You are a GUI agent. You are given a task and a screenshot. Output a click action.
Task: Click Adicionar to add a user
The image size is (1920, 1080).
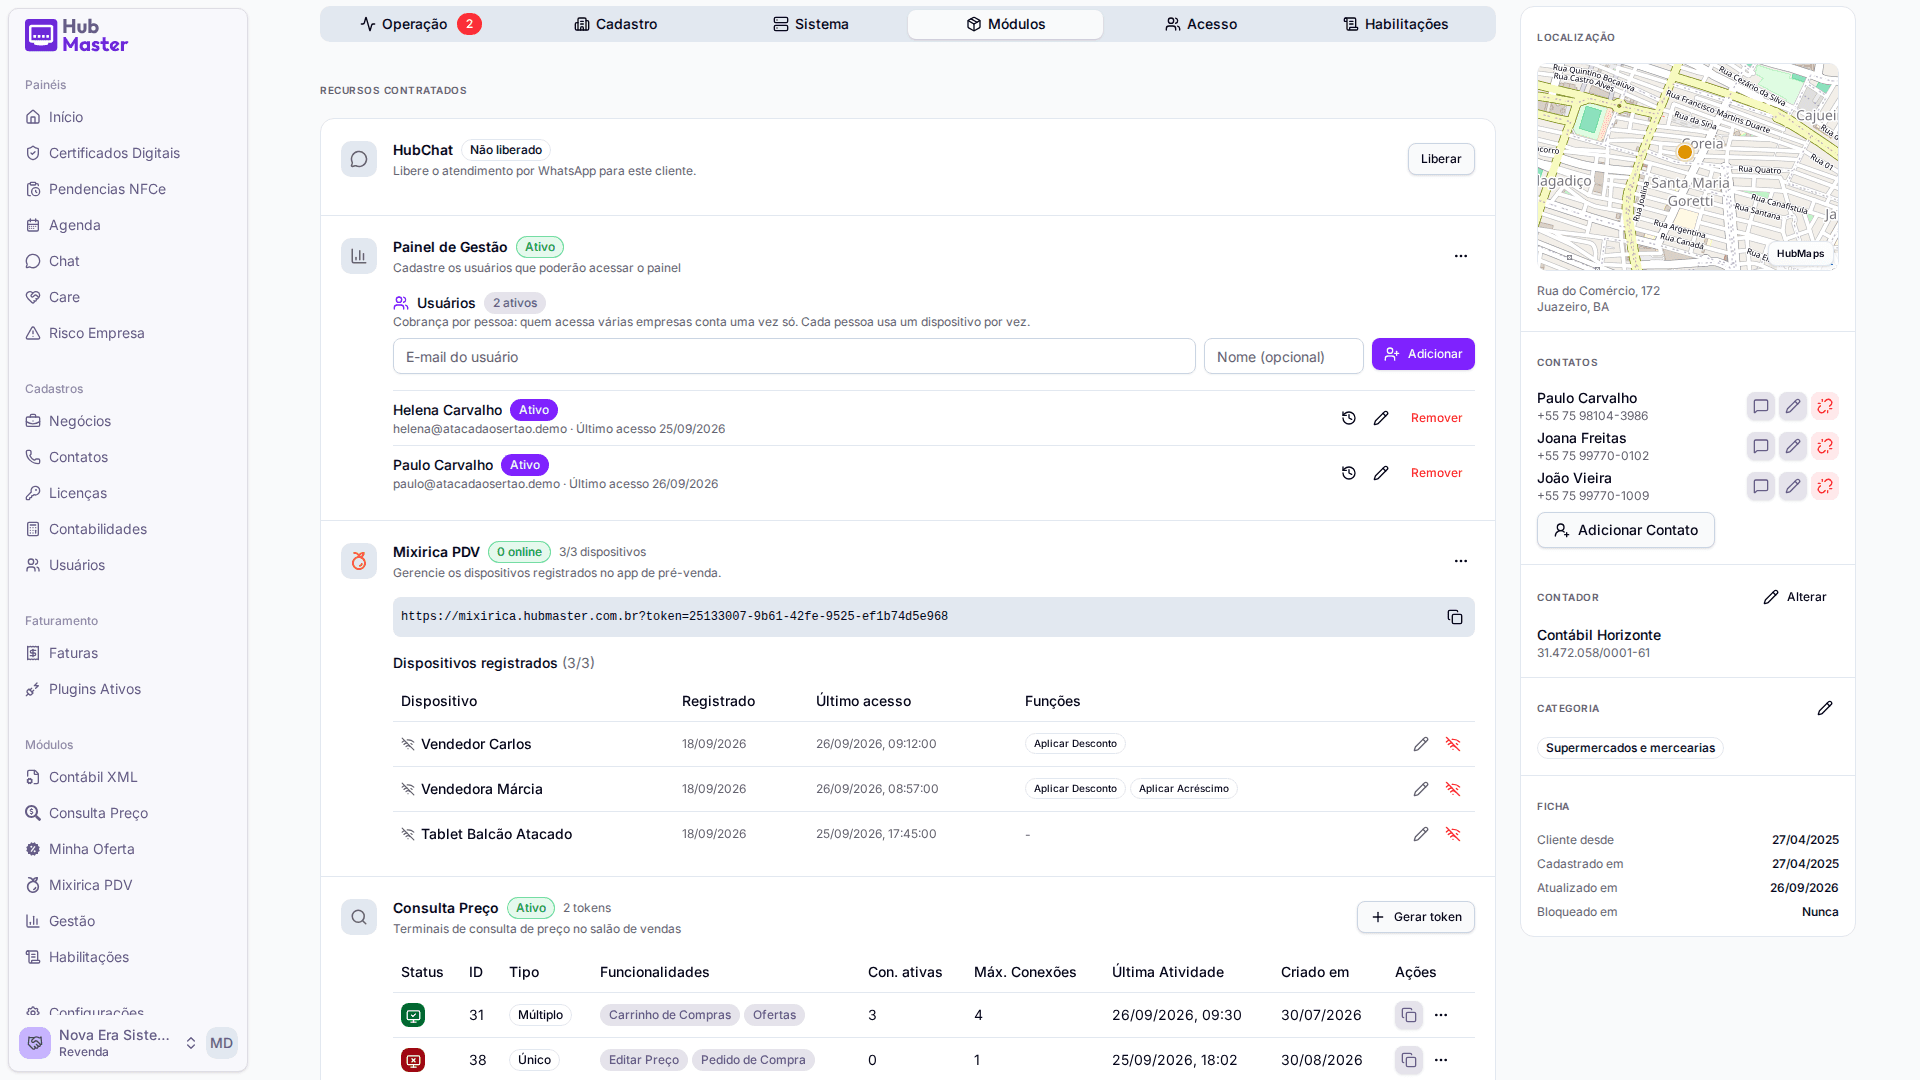pos(1423,354)
